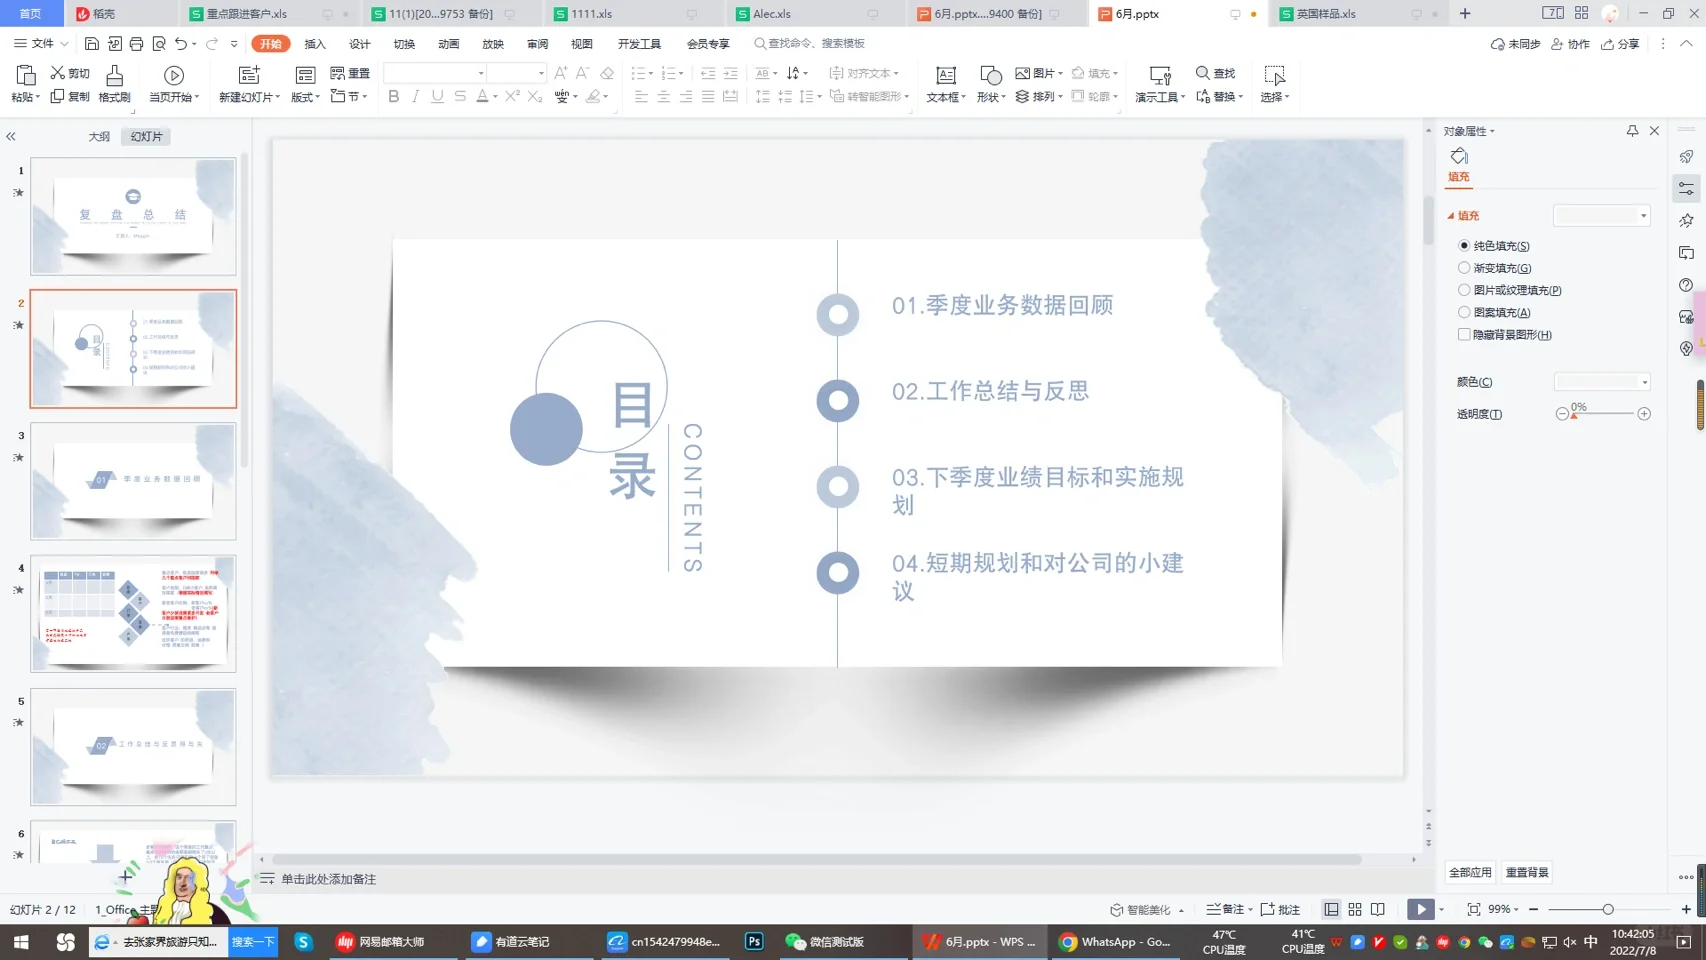Toggle normal view layout button
The height and width of the screenshot is (960, 1706).
click(x=1331, y=909)
